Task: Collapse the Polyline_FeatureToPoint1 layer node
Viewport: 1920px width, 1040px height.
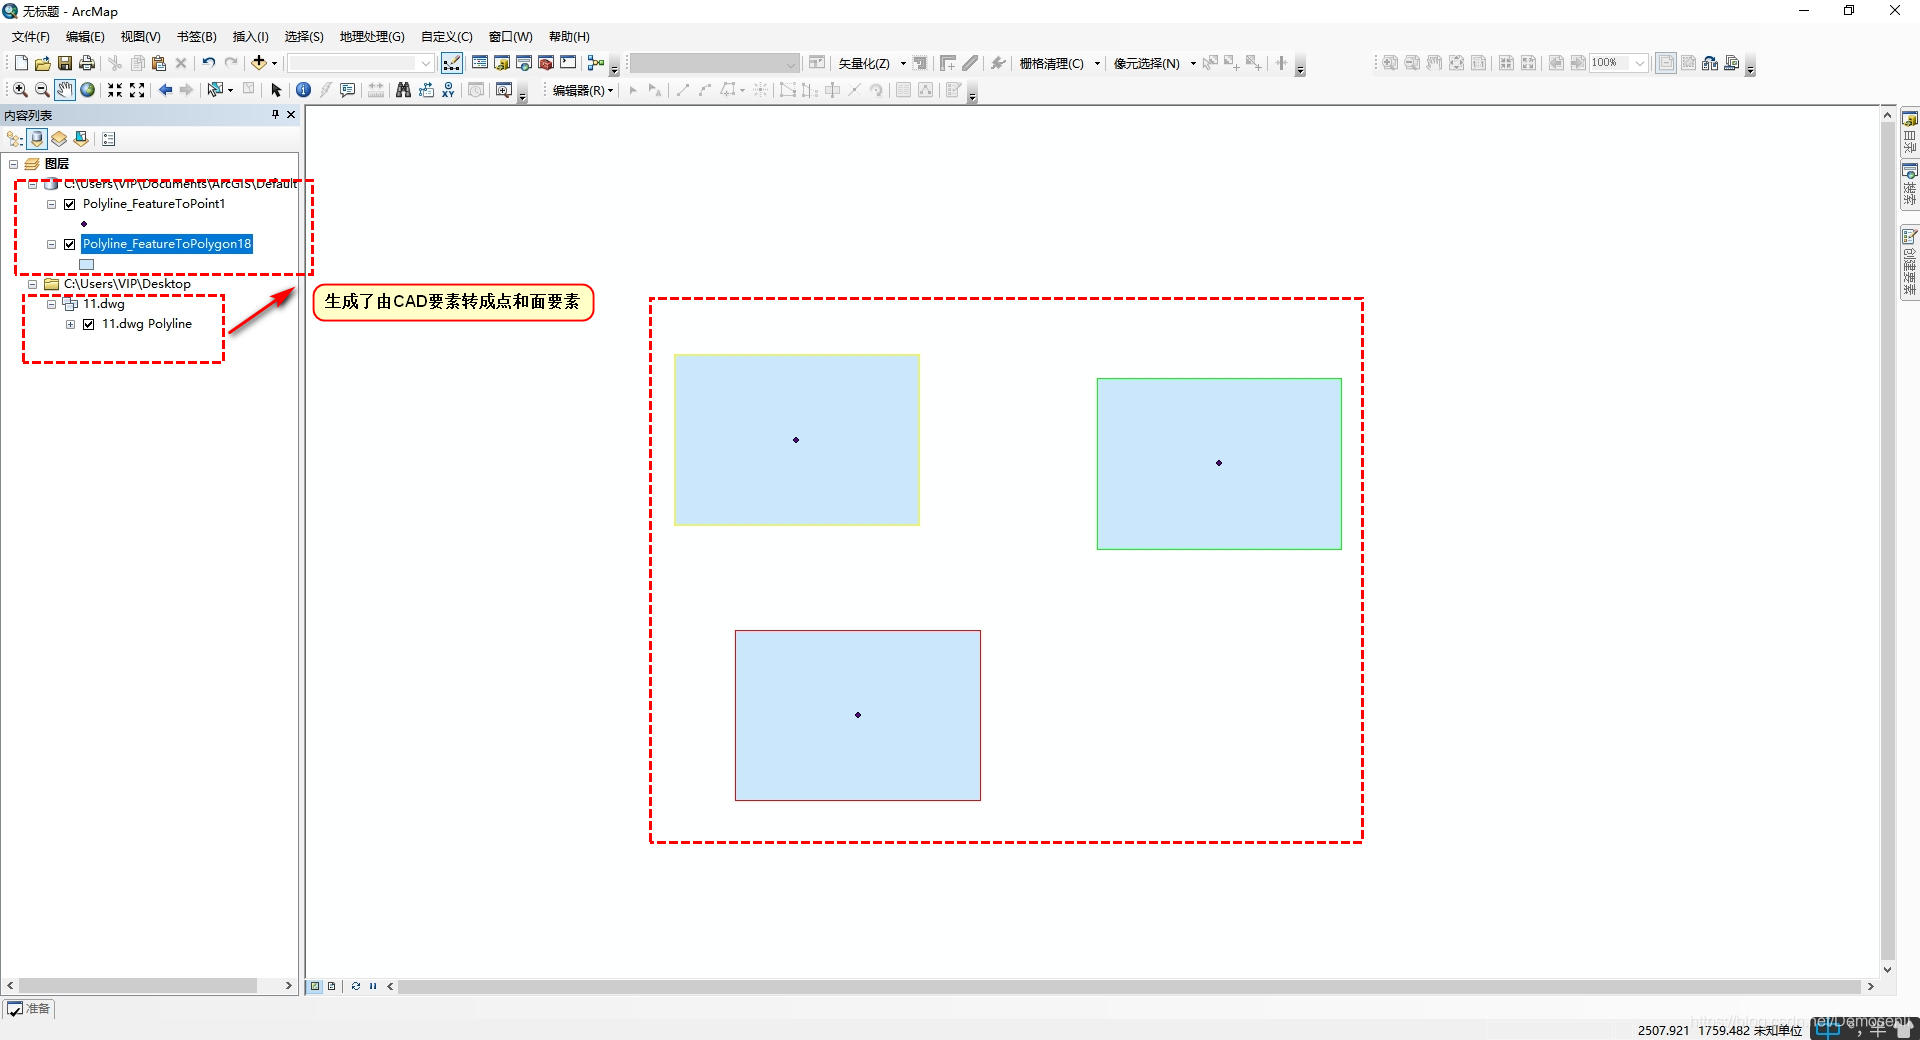Action: click(51, 204)
